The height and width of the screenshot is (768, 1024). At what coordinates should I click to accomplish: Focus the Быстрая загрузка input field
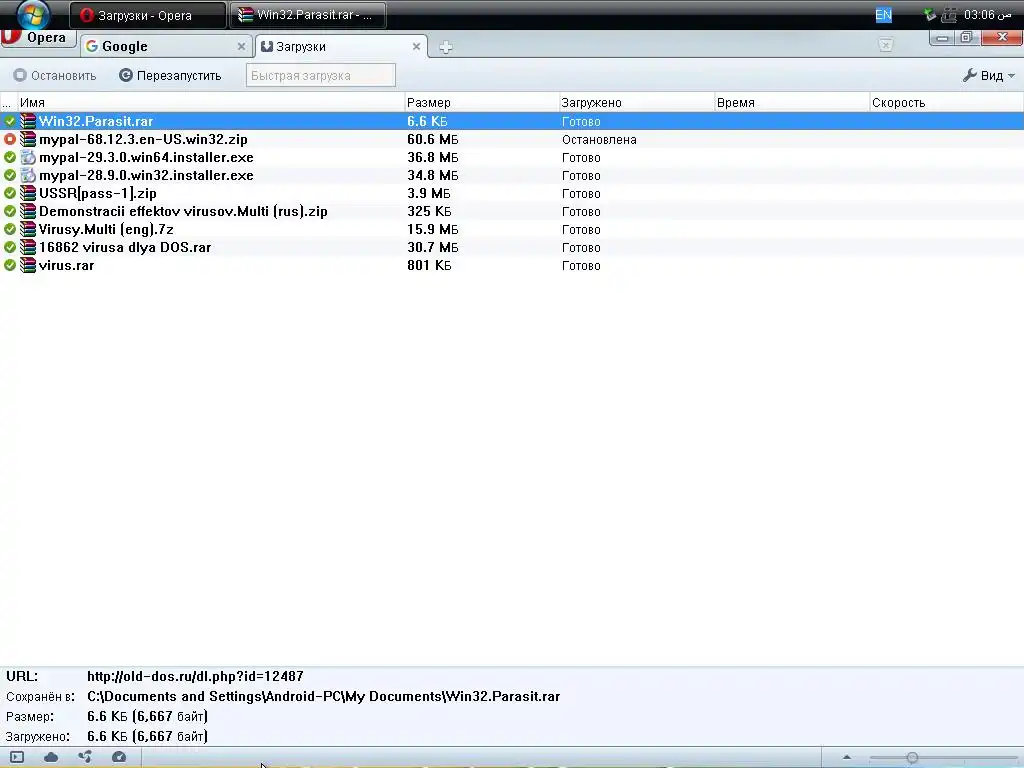click(321, 75)
